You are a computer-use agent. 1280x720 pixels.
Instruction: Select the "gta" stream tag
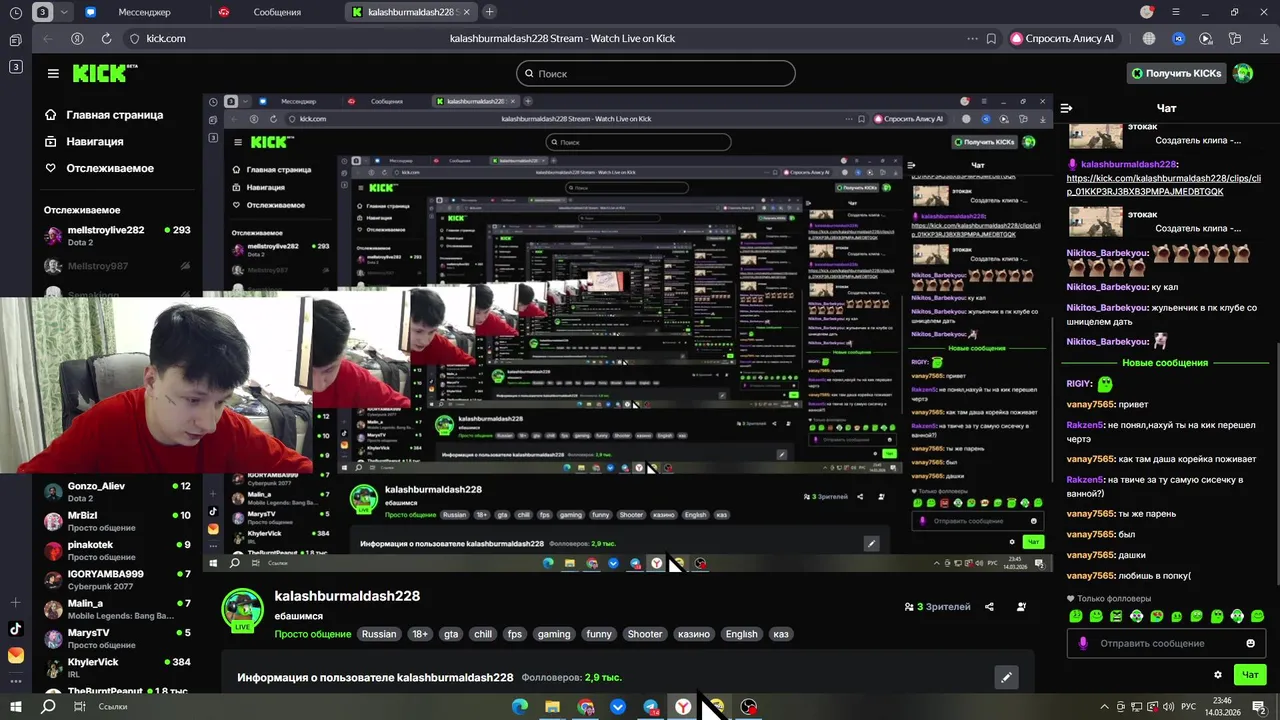point(451,634)
